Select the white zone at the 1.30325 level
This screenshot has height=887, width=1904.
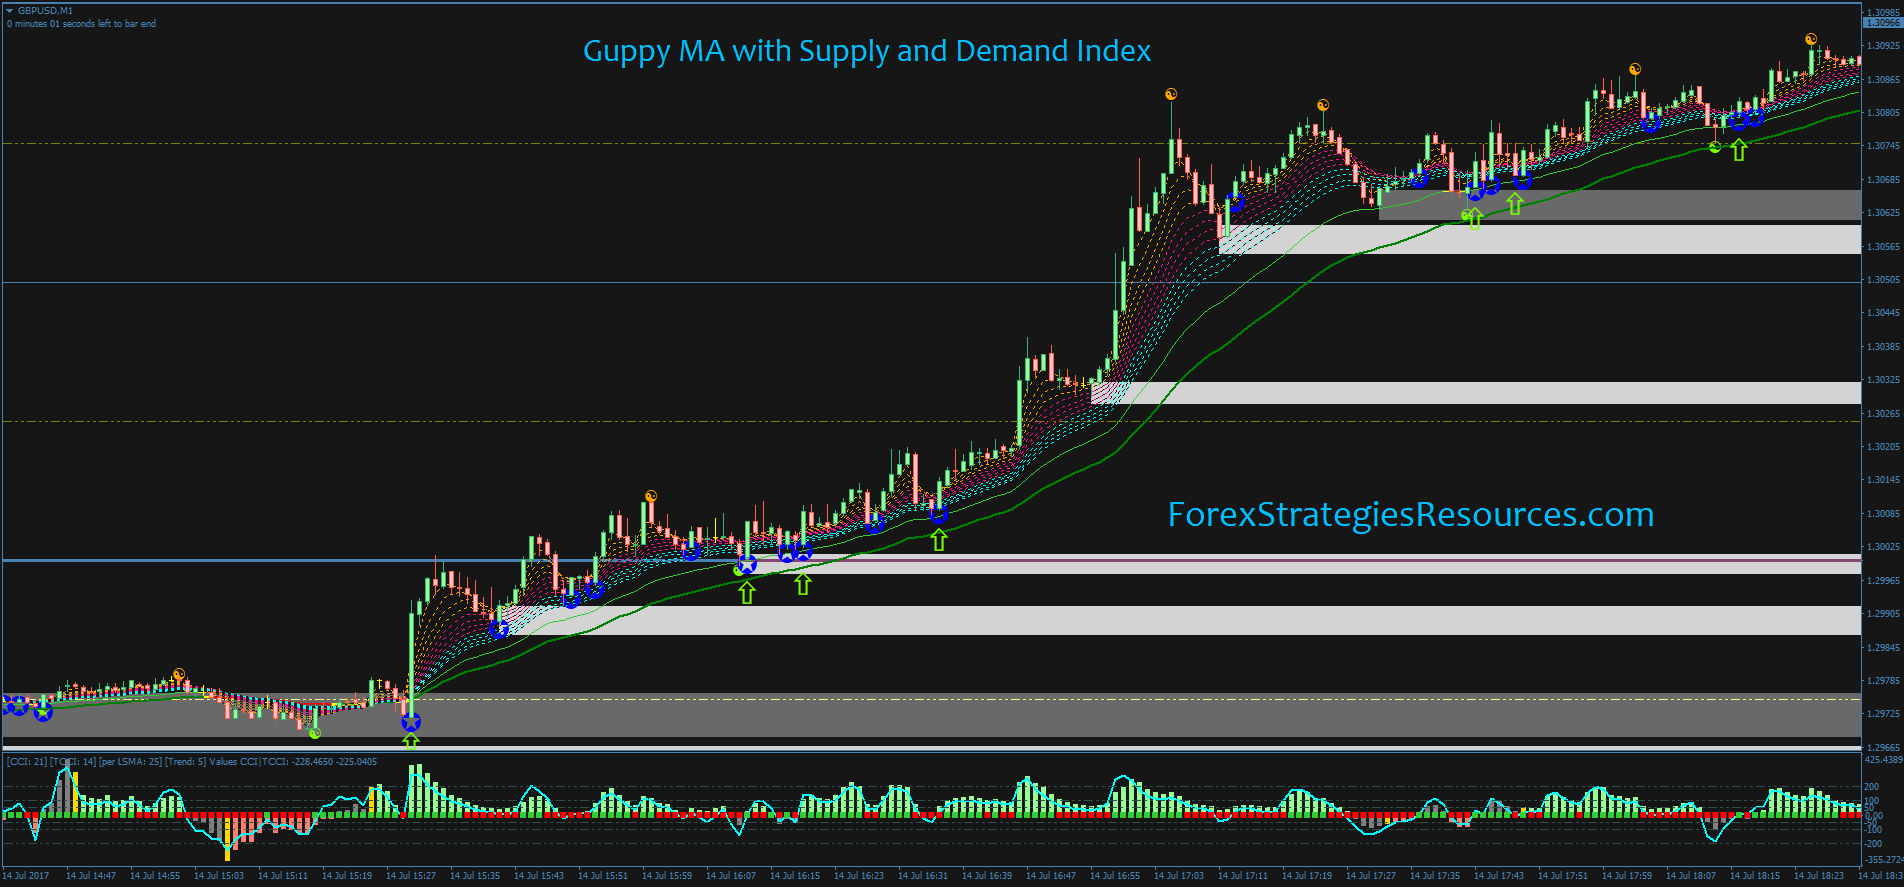[1476, 393]
